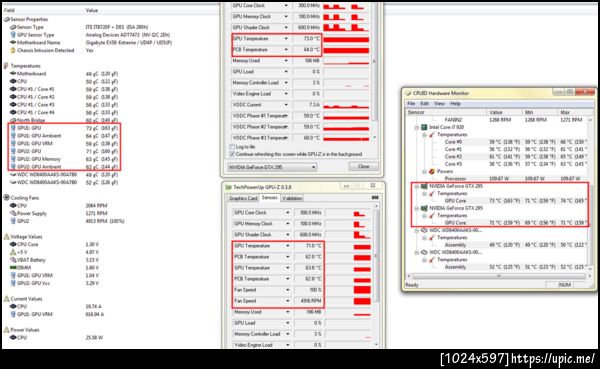Open the Fan Speed 100 % dropdown
The height and width of the screenshot is (369, 600).
point(288,290)
